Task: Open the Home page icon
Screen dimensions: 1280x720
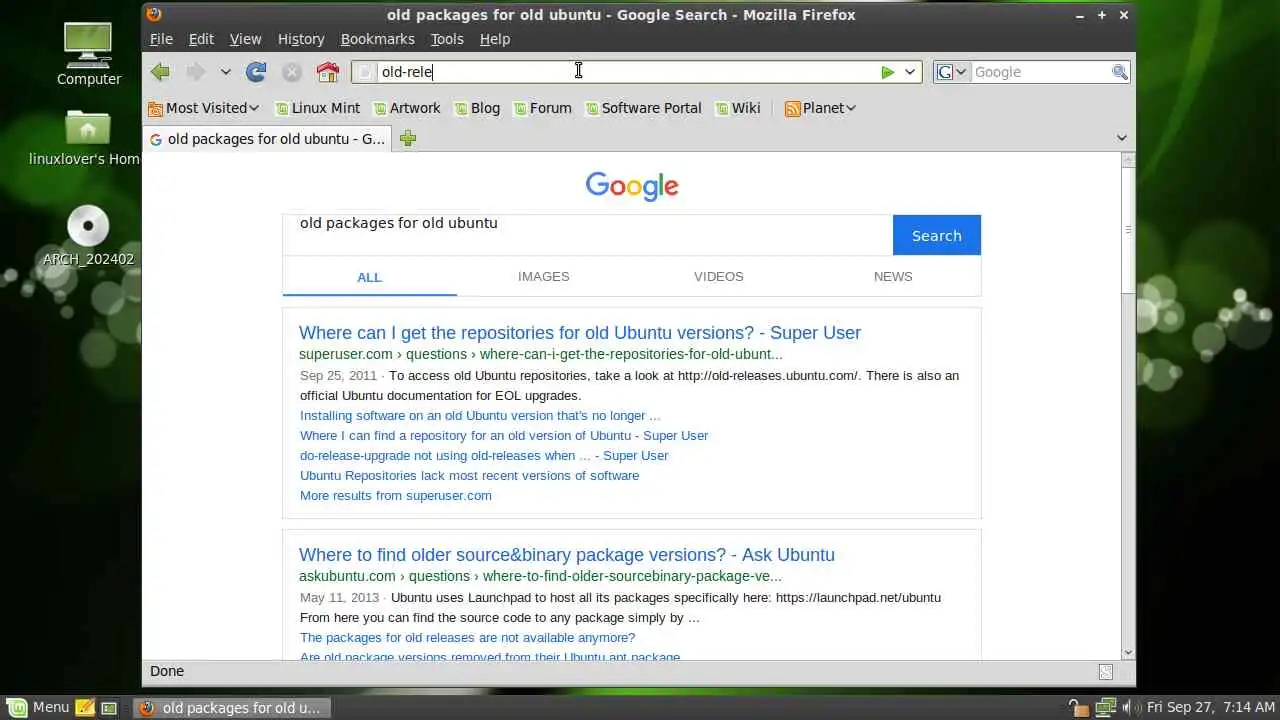Action: pyautogui.click(x=328, y=72)
